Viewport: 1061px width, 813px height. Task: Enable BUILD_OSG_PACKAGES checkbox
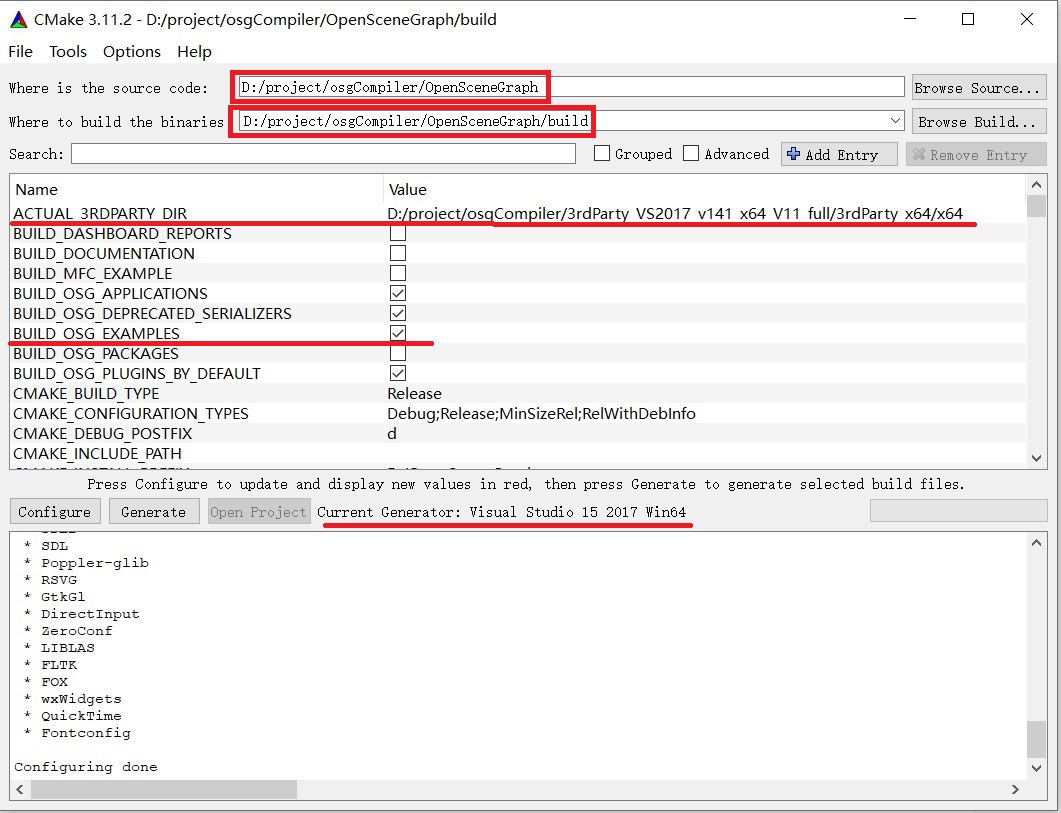point(398,353)
